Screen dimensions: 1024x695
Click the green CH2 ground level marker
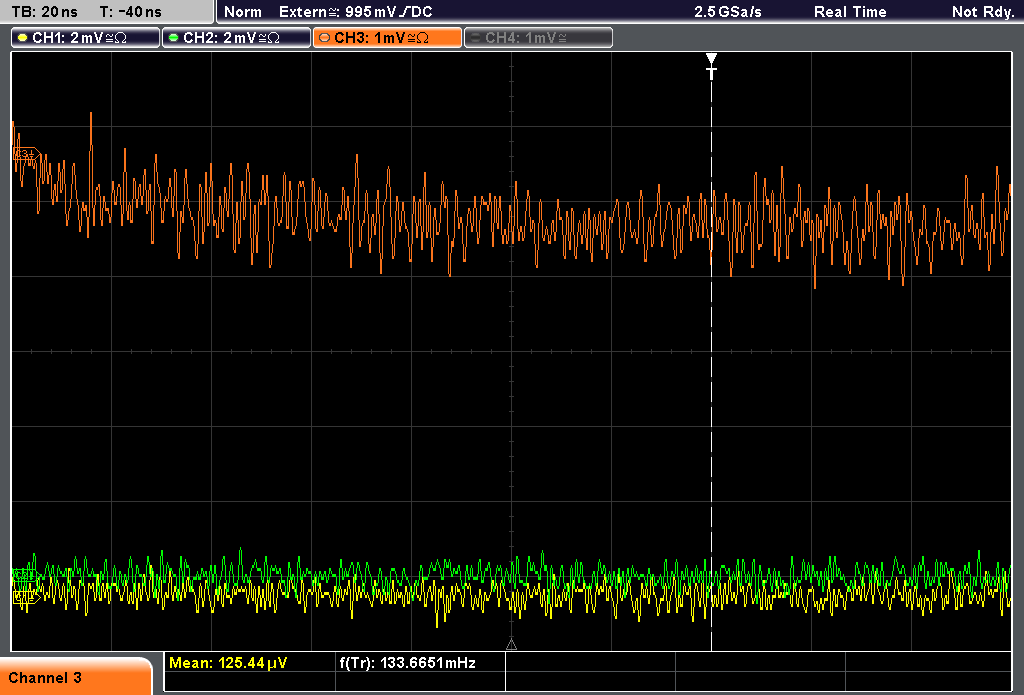click(x=26, y=575)
